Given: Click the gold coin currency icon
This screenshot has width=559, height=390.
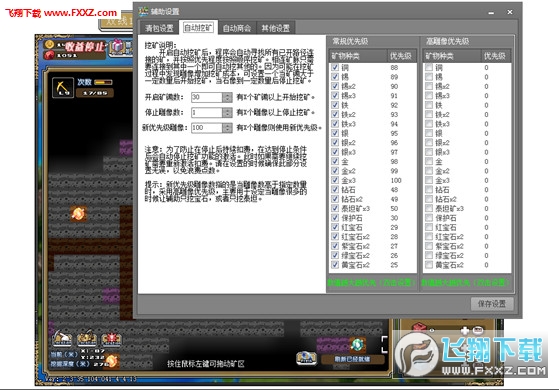Looking at the screenshot, I should pyautogui.click(x=49, y=45).
